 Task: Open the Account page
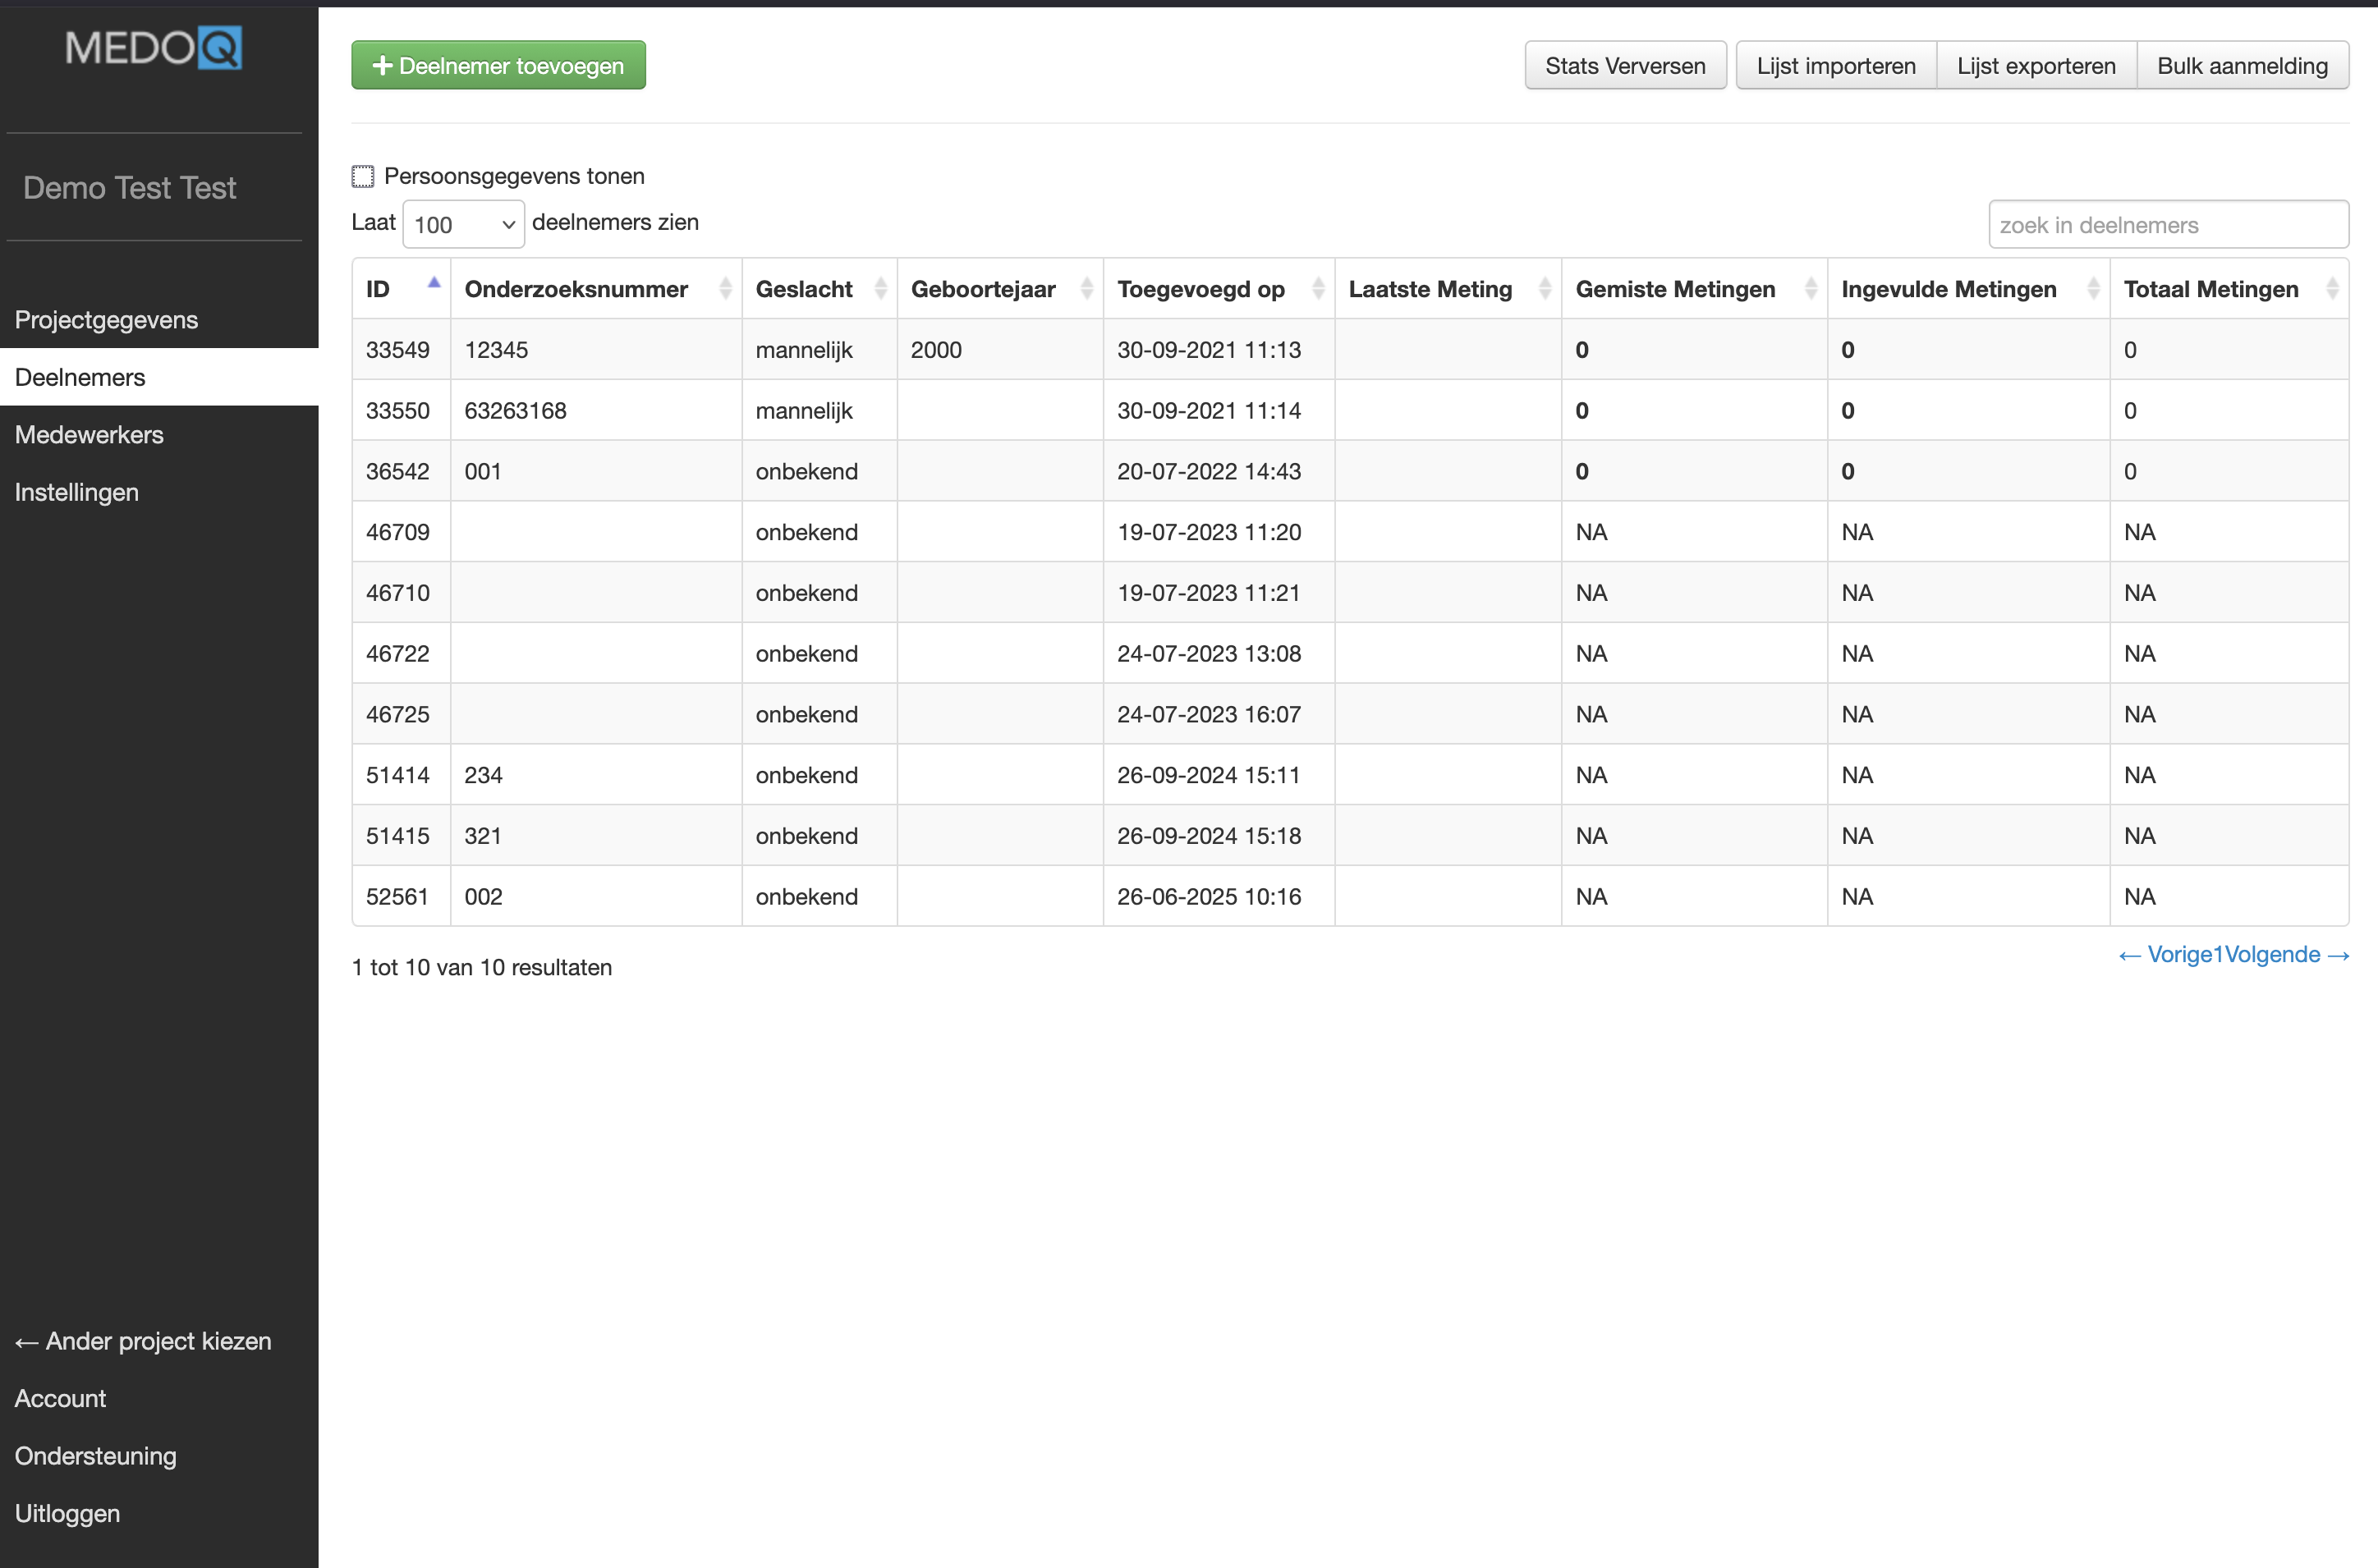tap(60, 1398)
